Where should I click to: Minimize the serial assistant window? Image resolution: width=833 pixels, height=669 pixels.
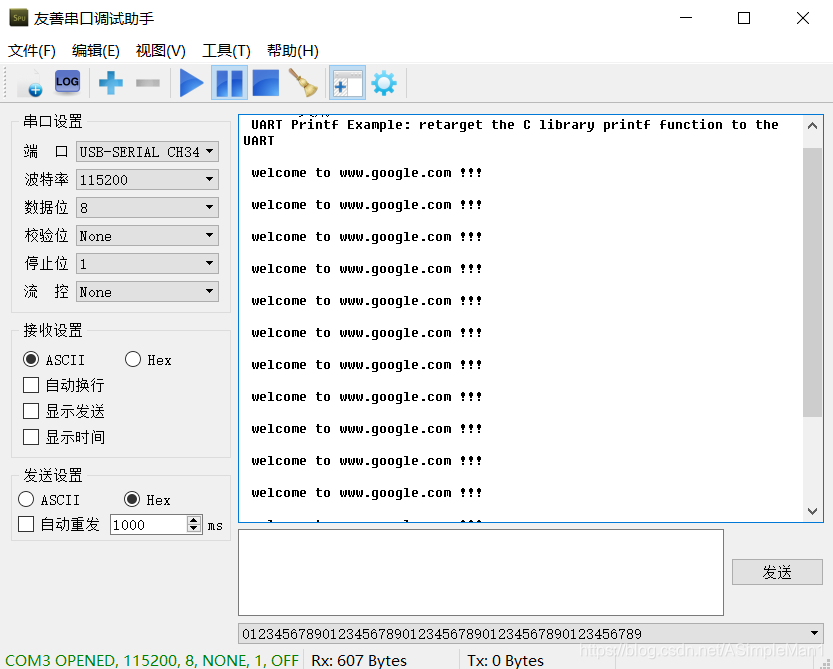pos(686,18)
